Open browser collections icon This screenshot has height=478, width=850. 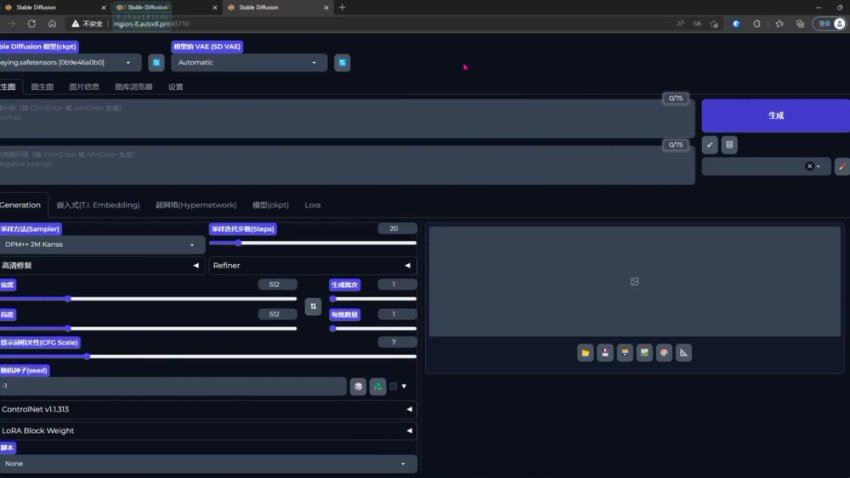pos(800,24)
